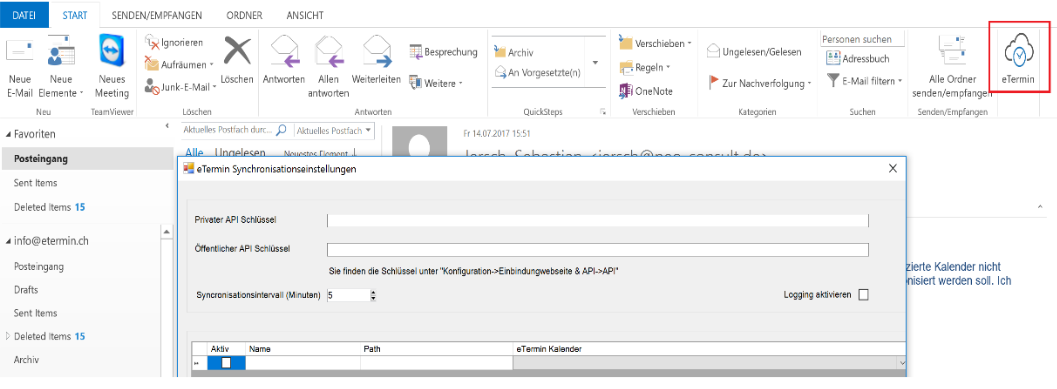
Task: Open the Regeln dropdown
Action: point(644,67)
